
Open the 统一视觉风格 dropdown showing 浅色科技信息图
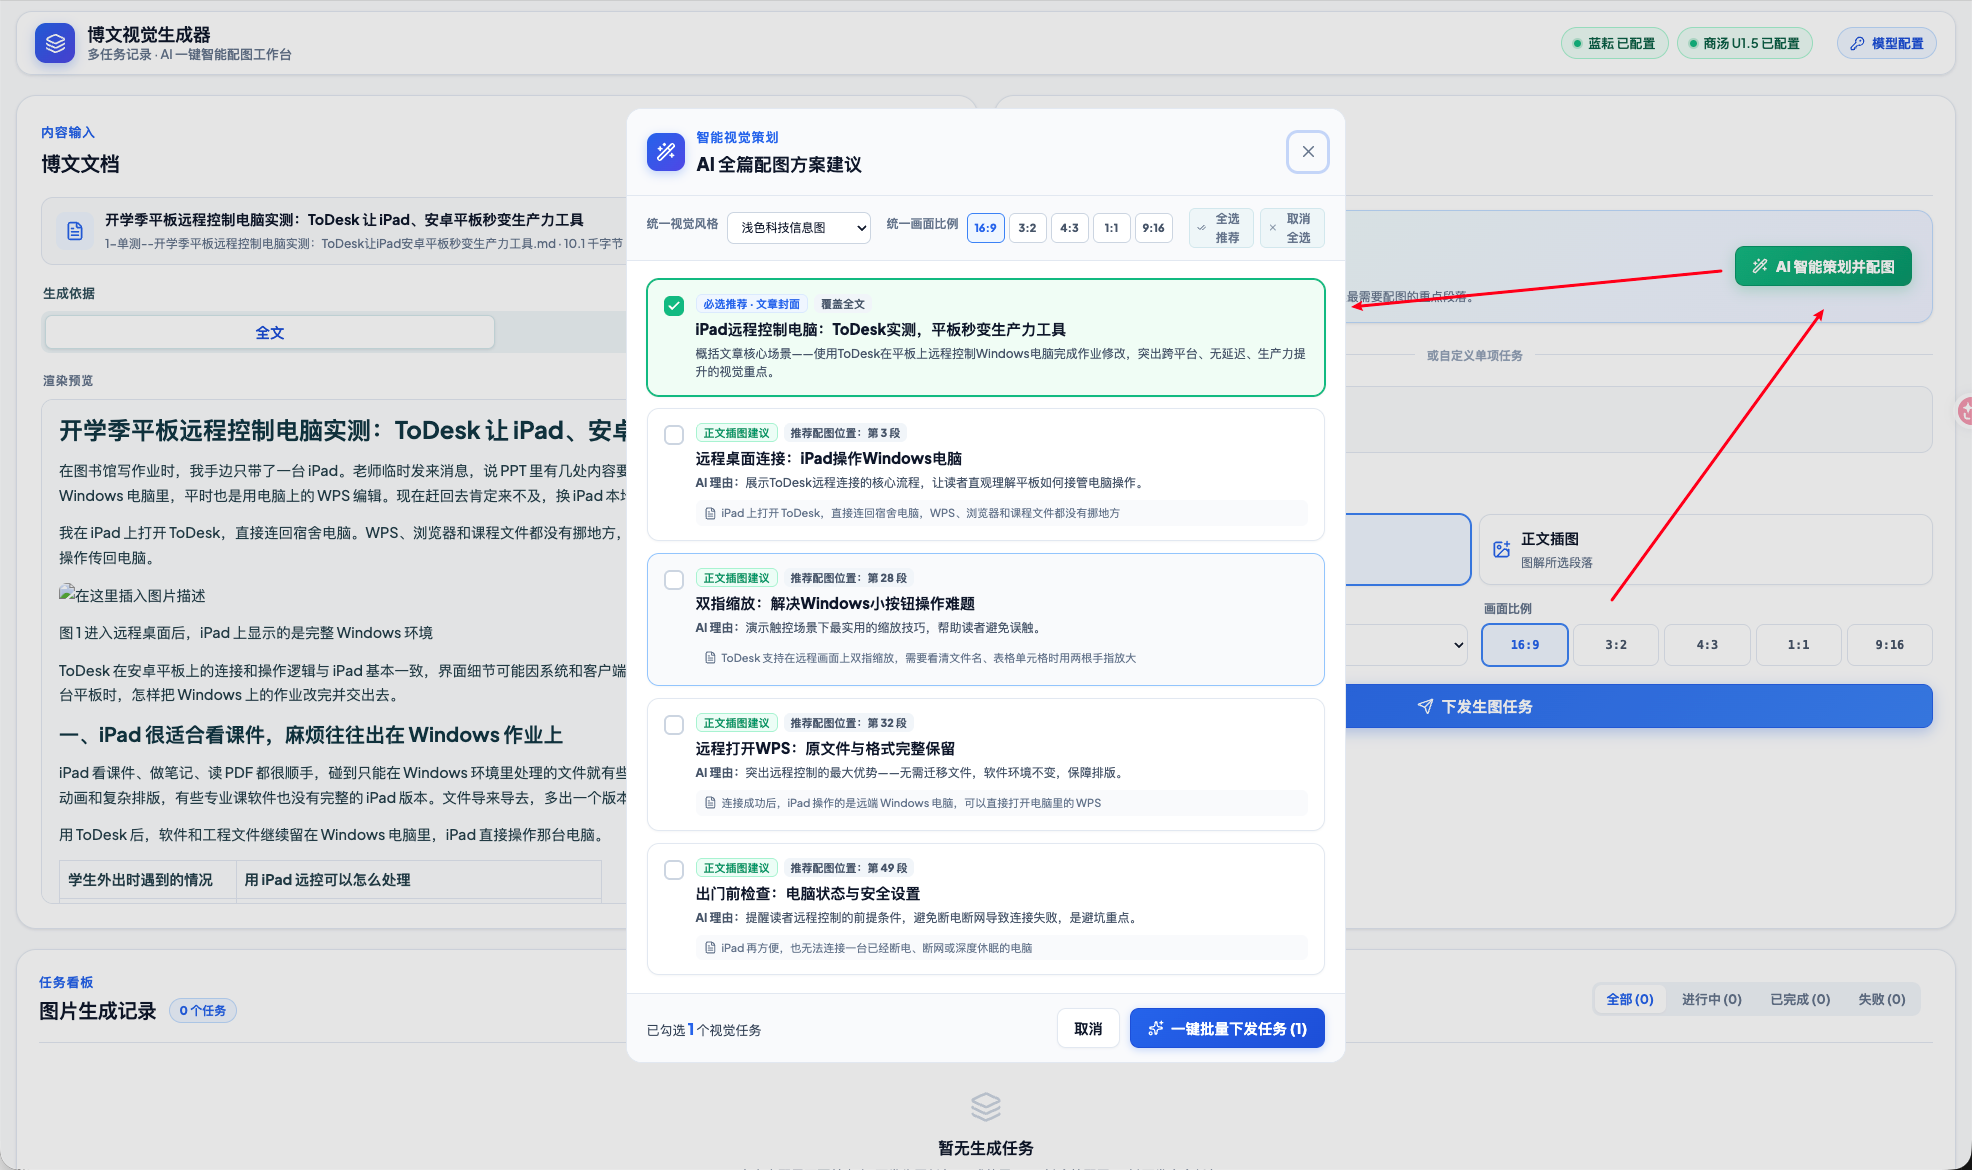(799, 228)
